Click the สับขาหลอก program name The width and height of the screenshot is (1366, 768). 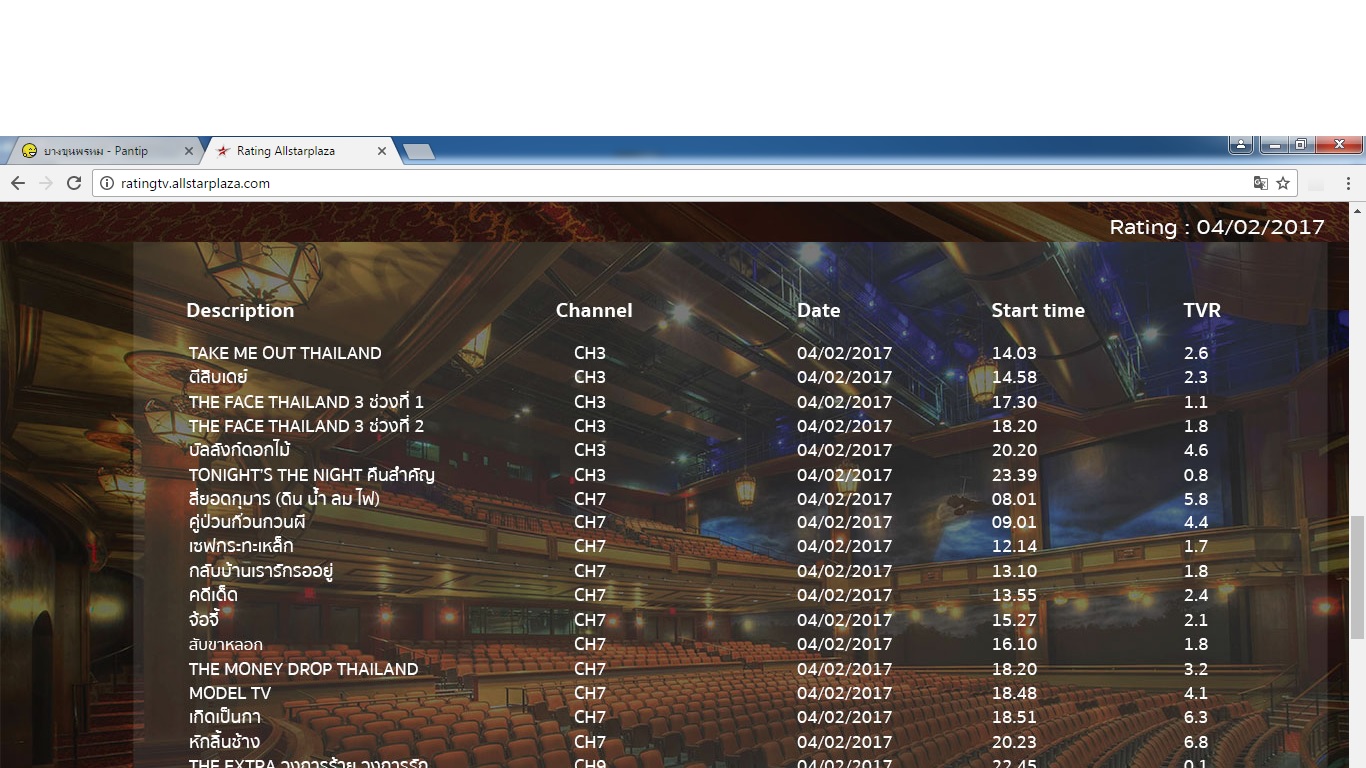[x=226, y=645]
